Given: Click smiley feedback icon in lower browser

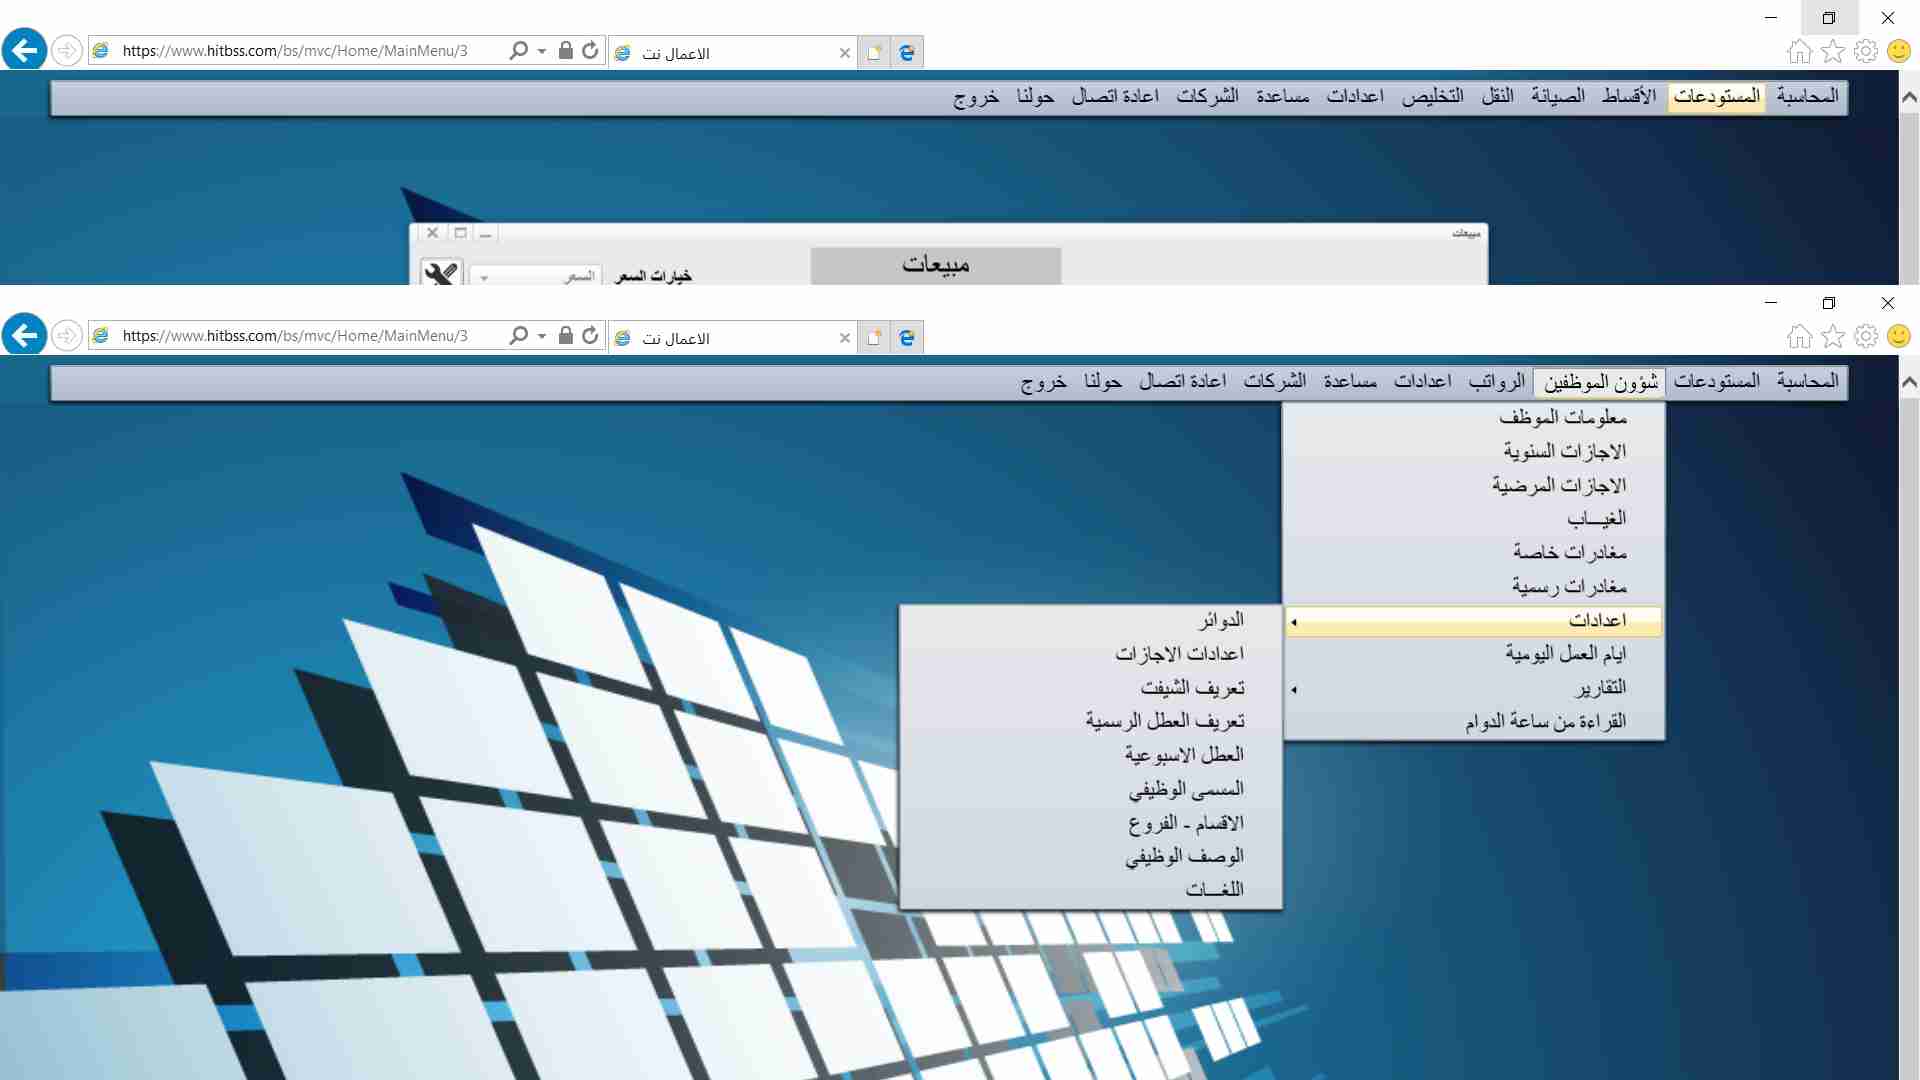Looking at the screenshot, I should (x=1898, y=336).
